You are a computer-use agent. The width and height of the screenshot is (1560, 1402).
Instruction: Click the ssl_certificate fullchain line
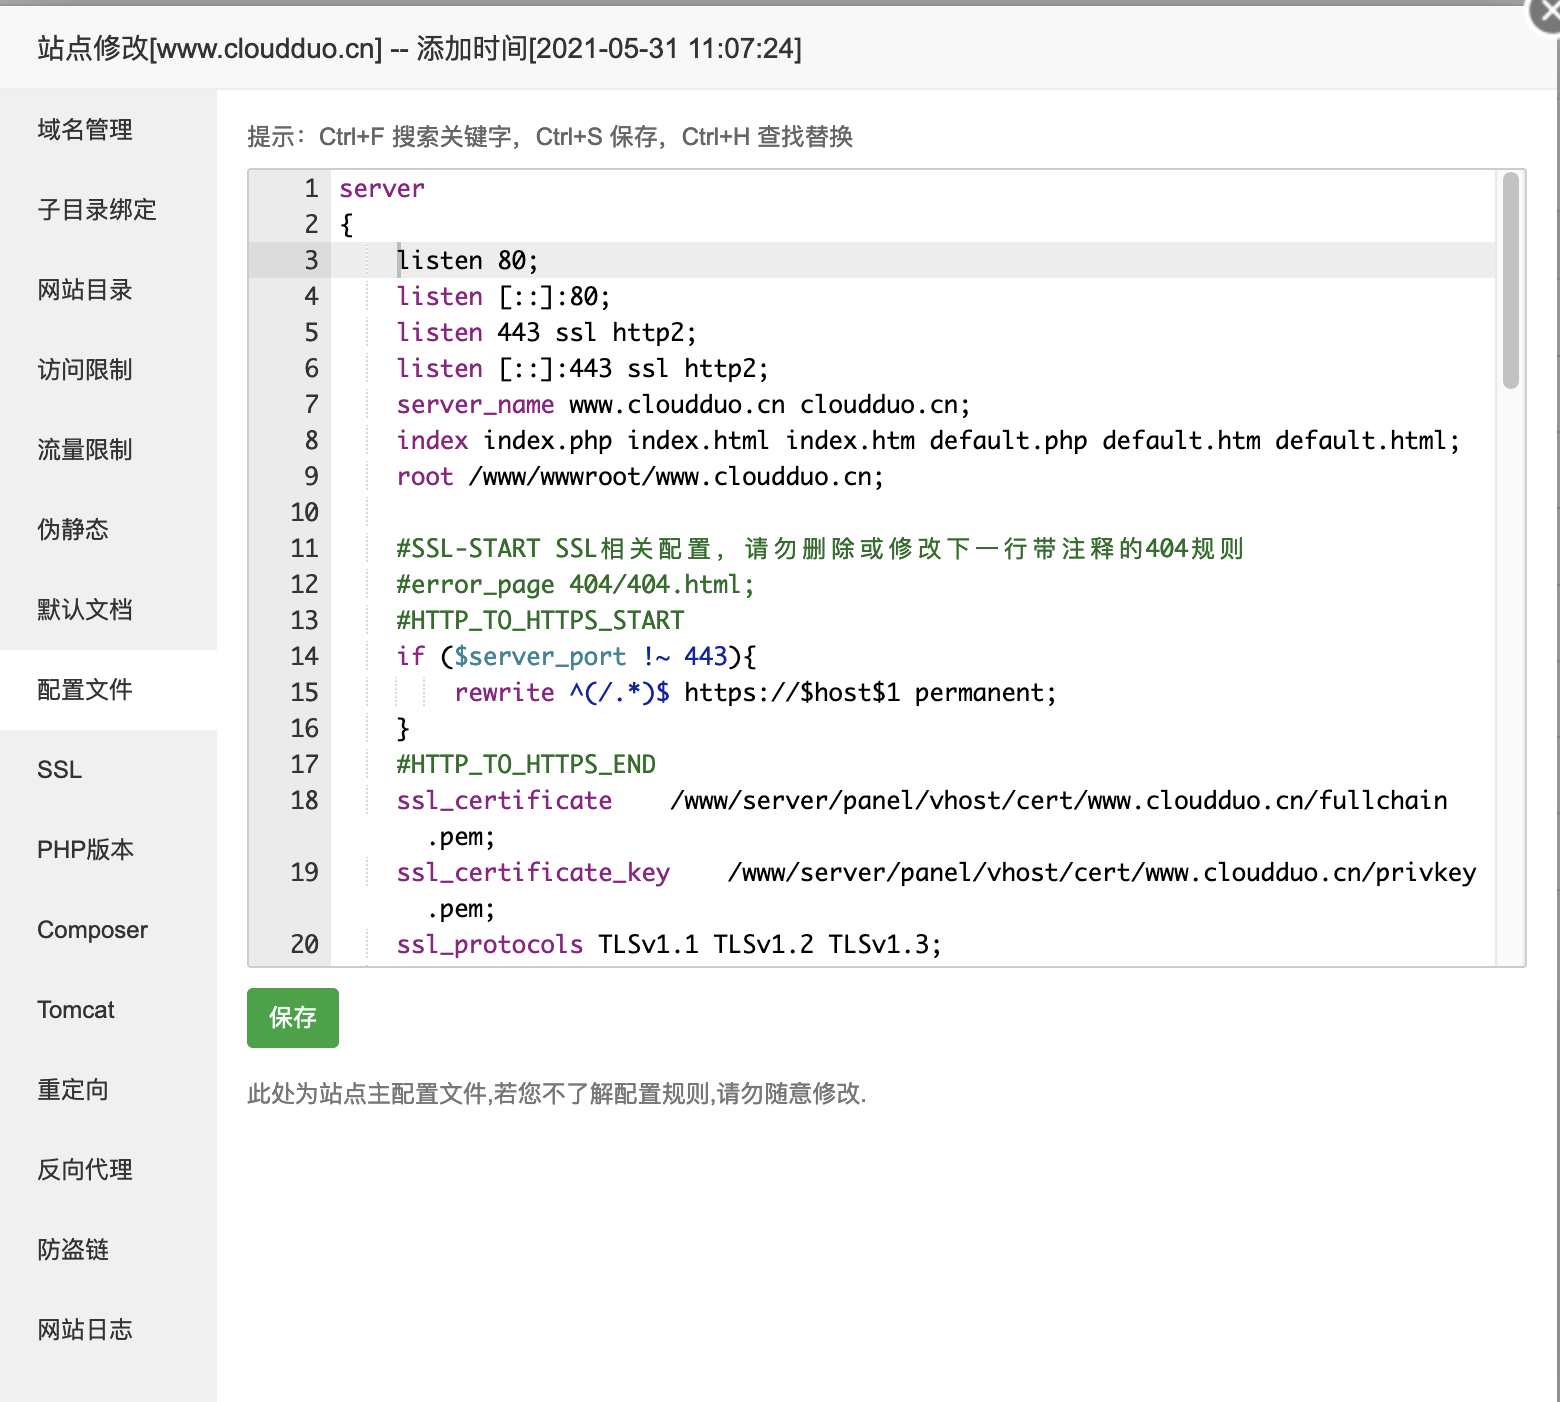click(x=921, y=818)
